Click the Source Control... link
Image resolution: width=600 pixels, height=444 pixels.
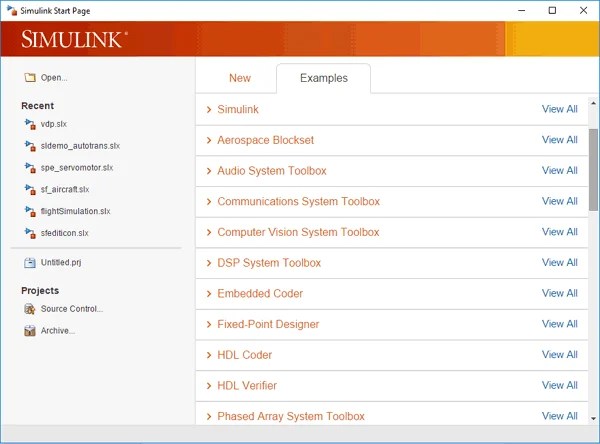point(72,309)
